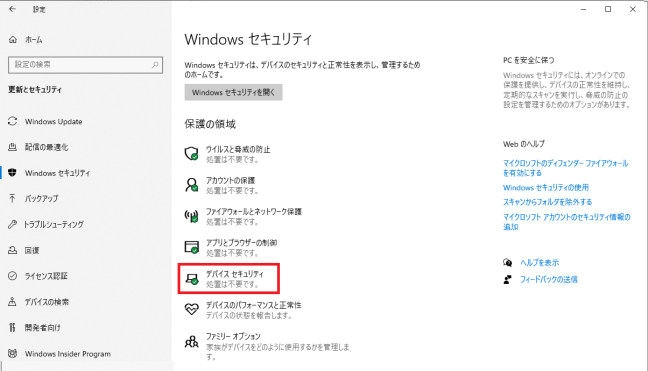Open スキャンからフォルダを除外する help link

548,202
